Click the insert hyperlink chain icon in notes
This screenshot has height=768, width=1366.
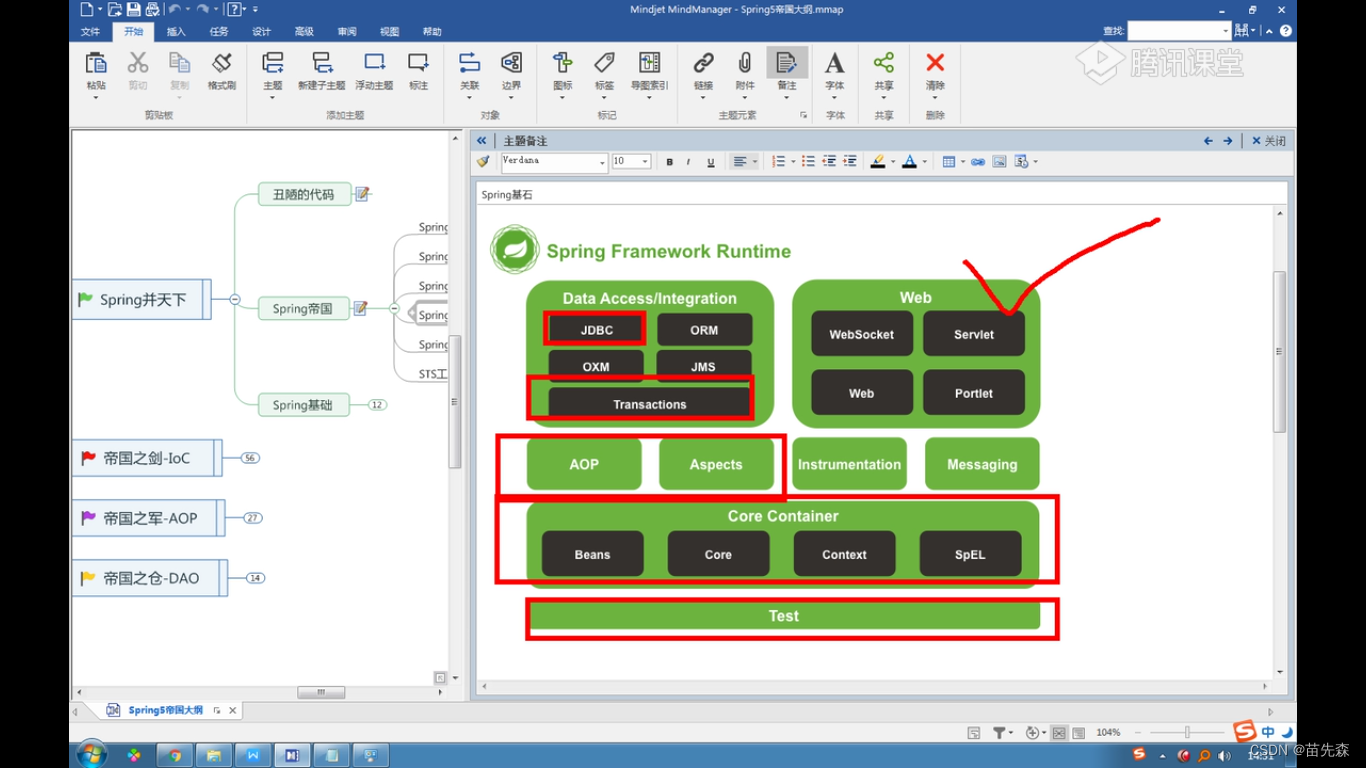pyautogui.click(x=978, y=162)
